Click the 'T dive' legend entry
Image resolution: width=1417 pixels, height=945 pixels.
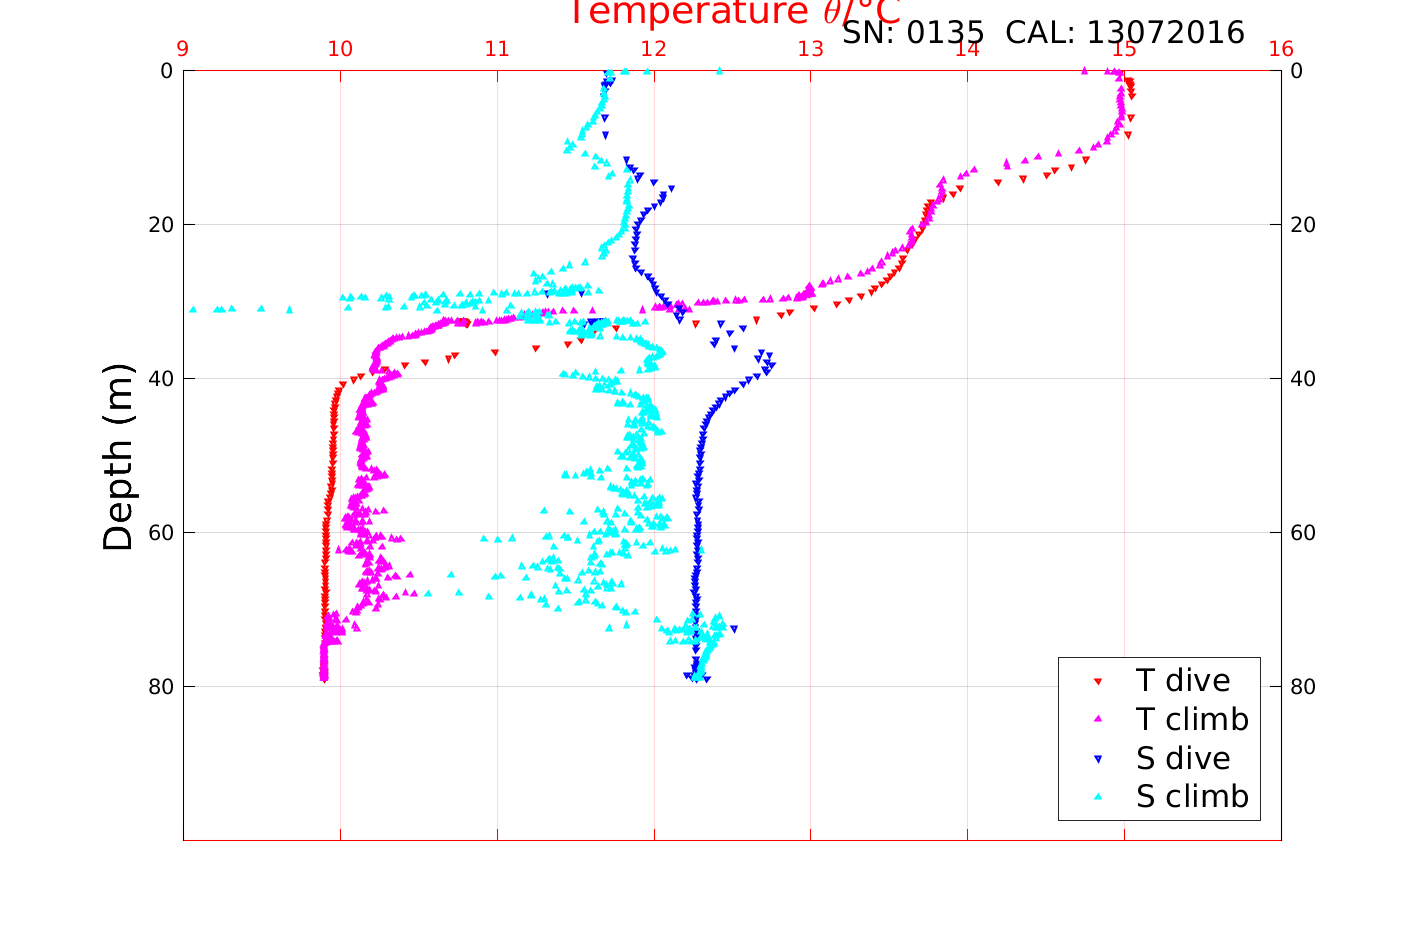coord(1183,681)
